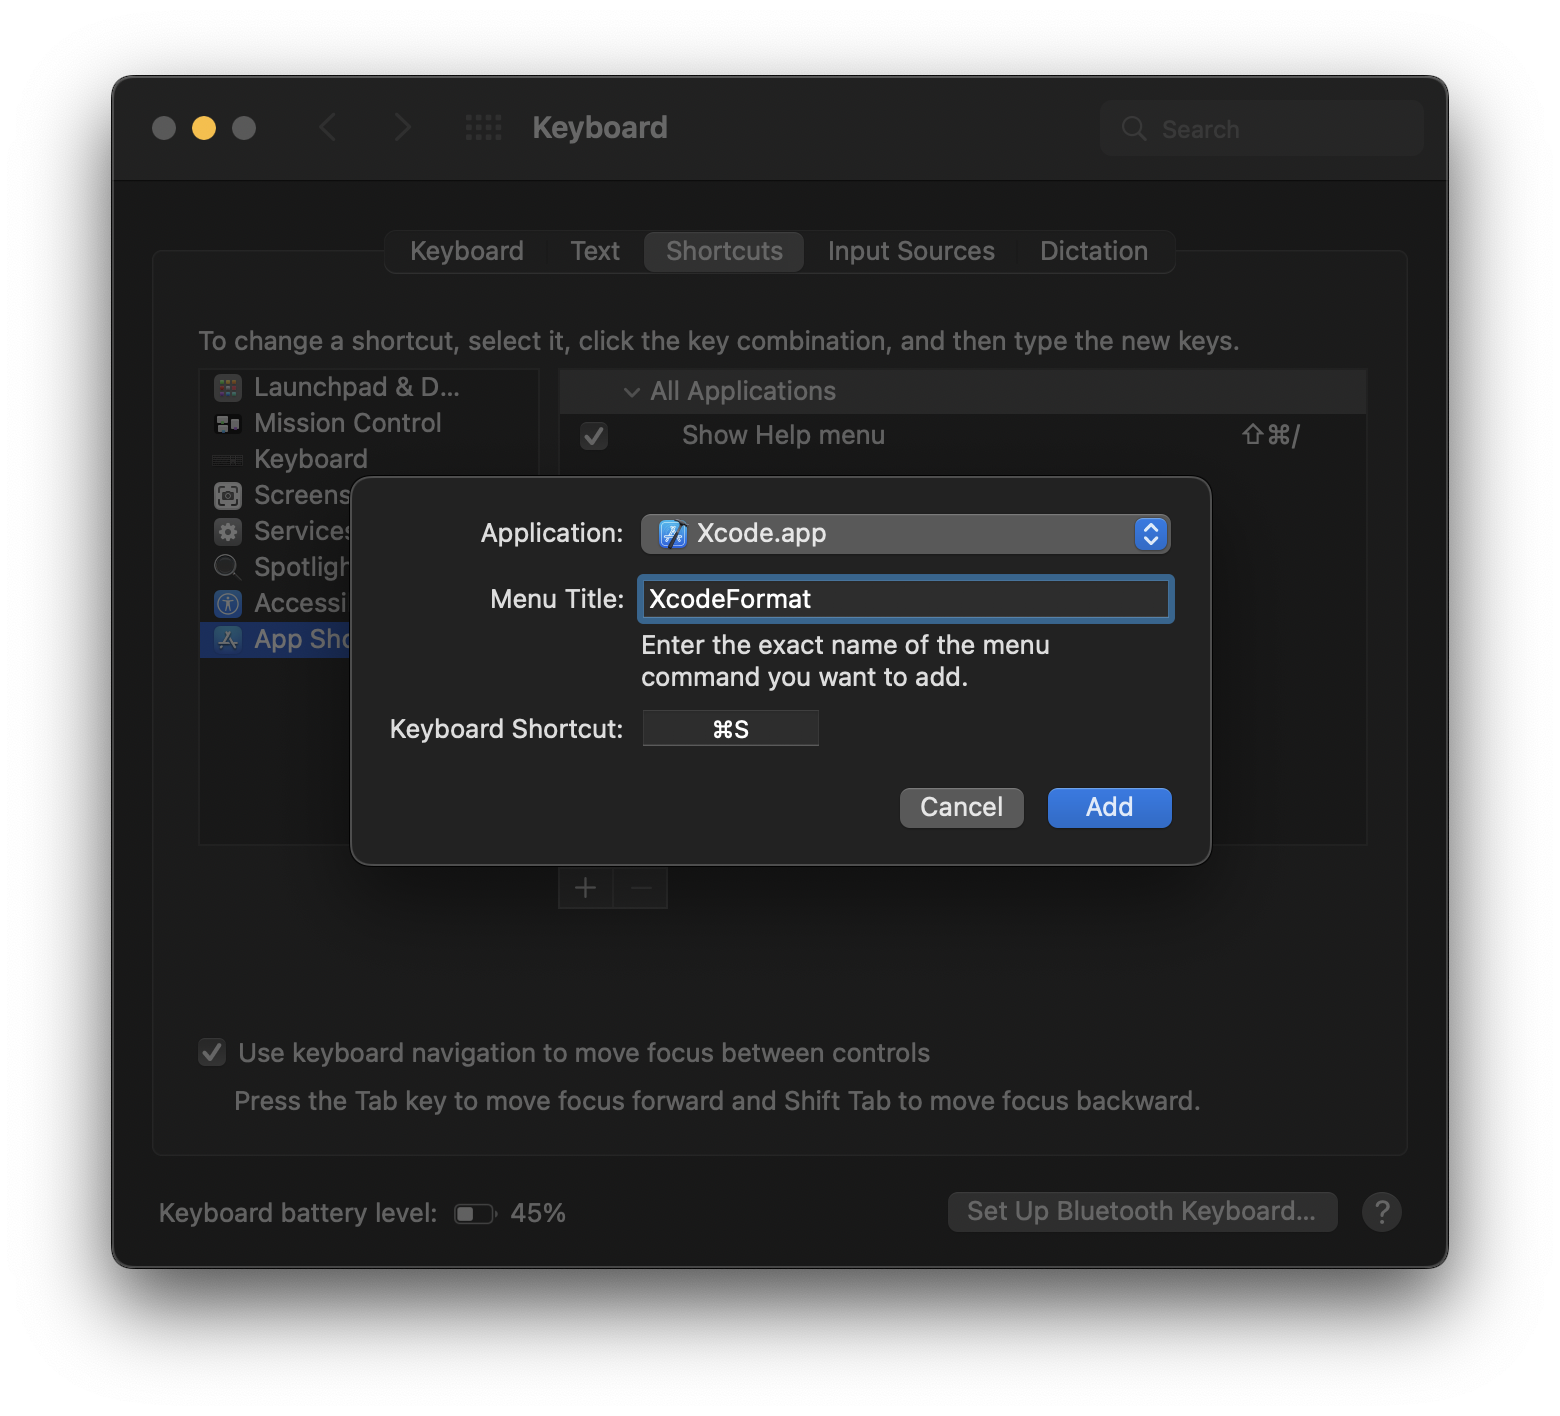Click the ⇧⌘/ shortcut key combination
The image size is (1560, 1416).
click(x=1270, y=436)
